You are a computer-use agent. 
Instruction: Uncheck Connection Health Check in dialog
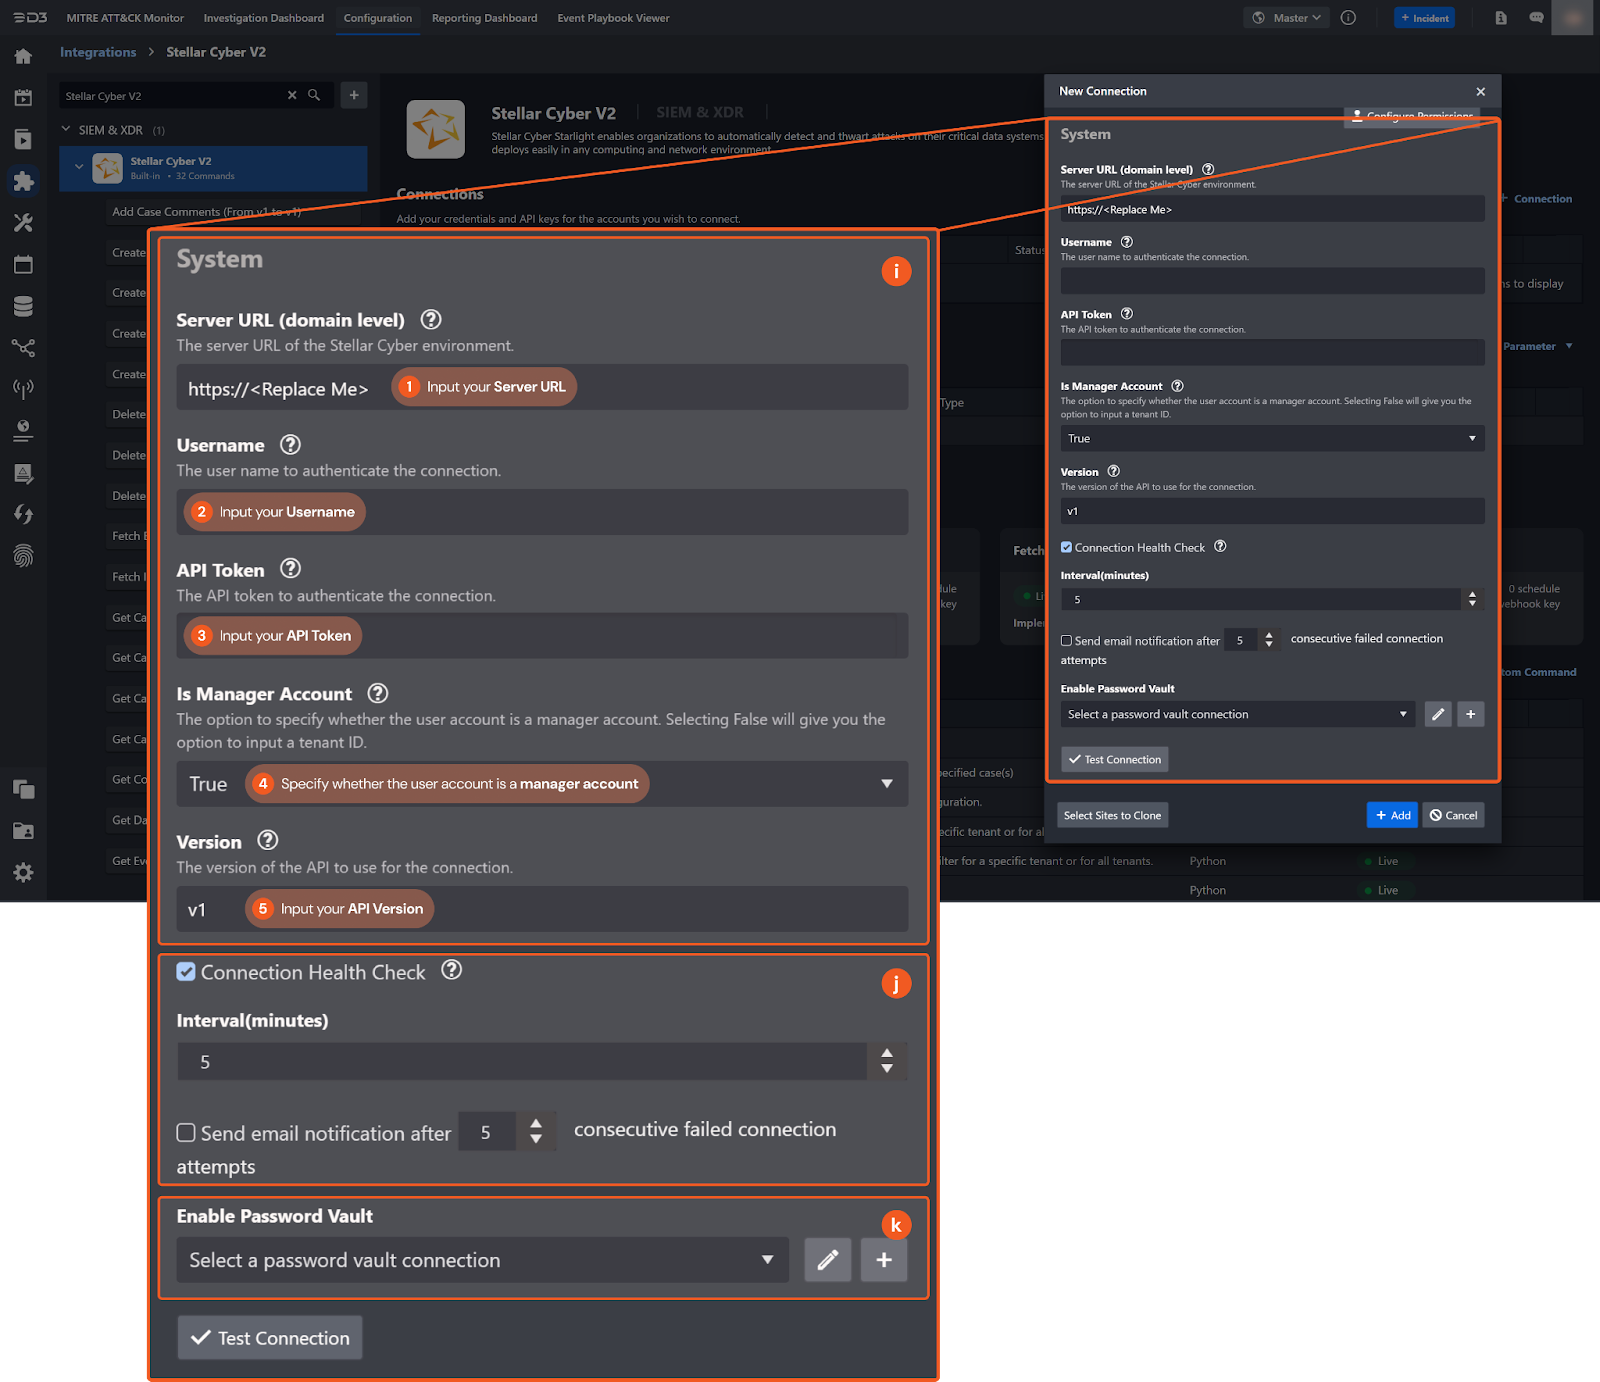1066,547
